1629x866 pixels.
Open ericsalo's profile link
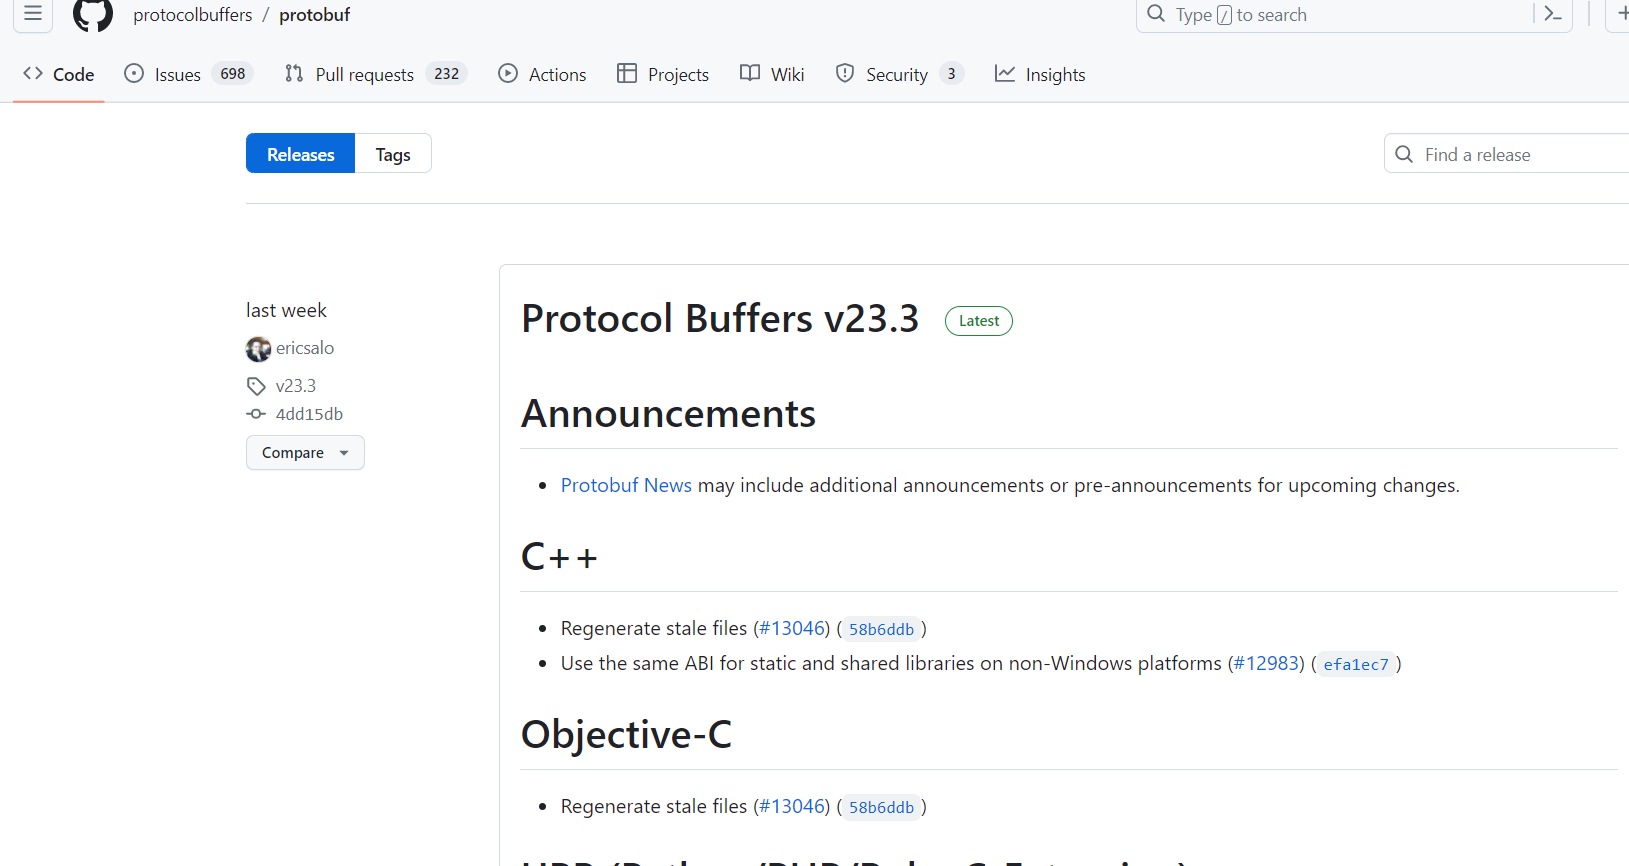(x=305, y=348)
